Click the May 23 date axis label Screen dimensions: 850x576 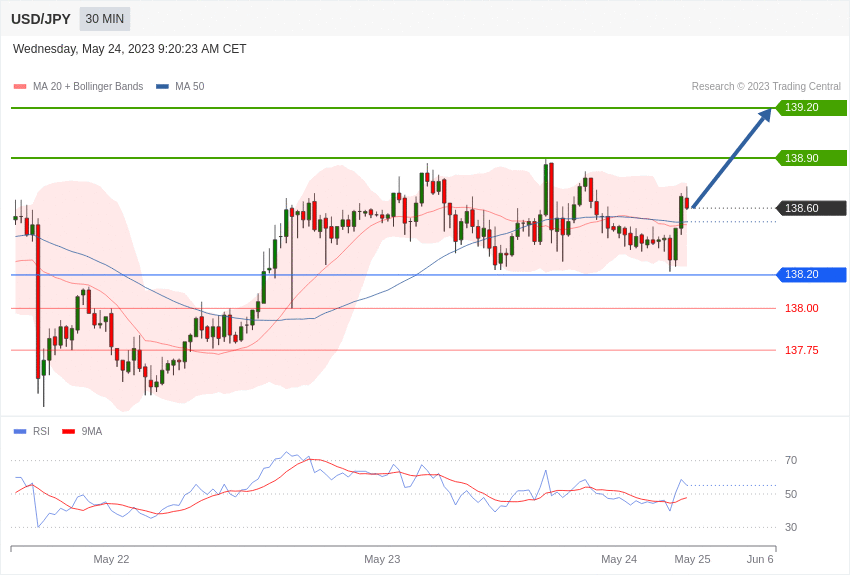point(382,559)
